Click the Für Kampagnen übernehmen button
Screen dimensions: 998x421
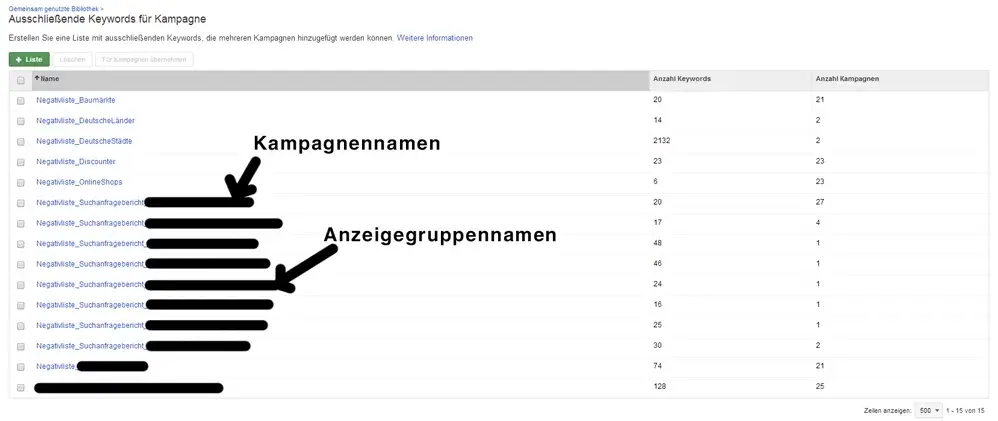pos(145,59)
